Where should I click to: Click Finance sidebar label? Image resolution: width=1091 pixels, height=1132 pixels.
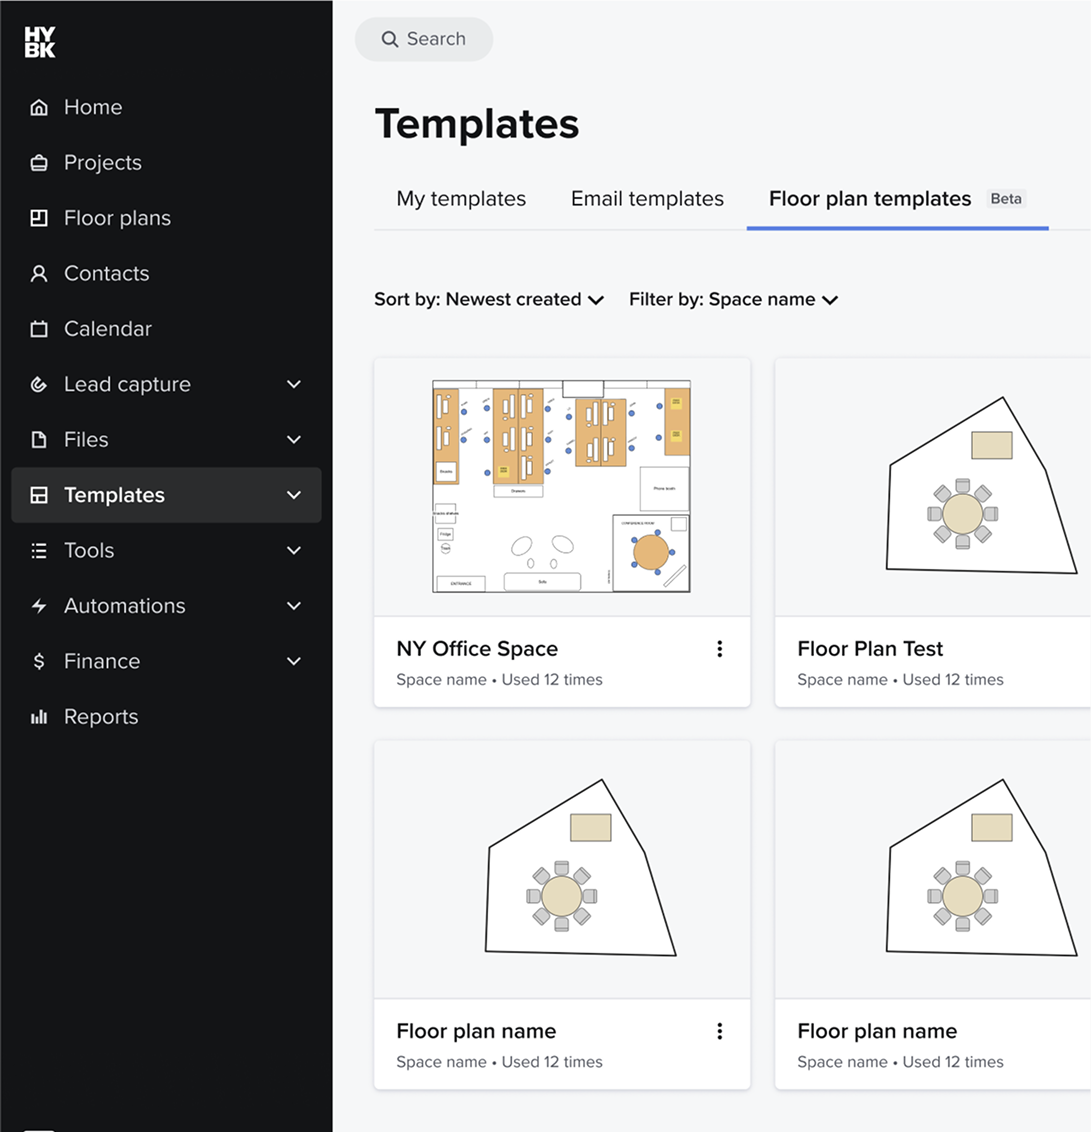pos(102,661)
